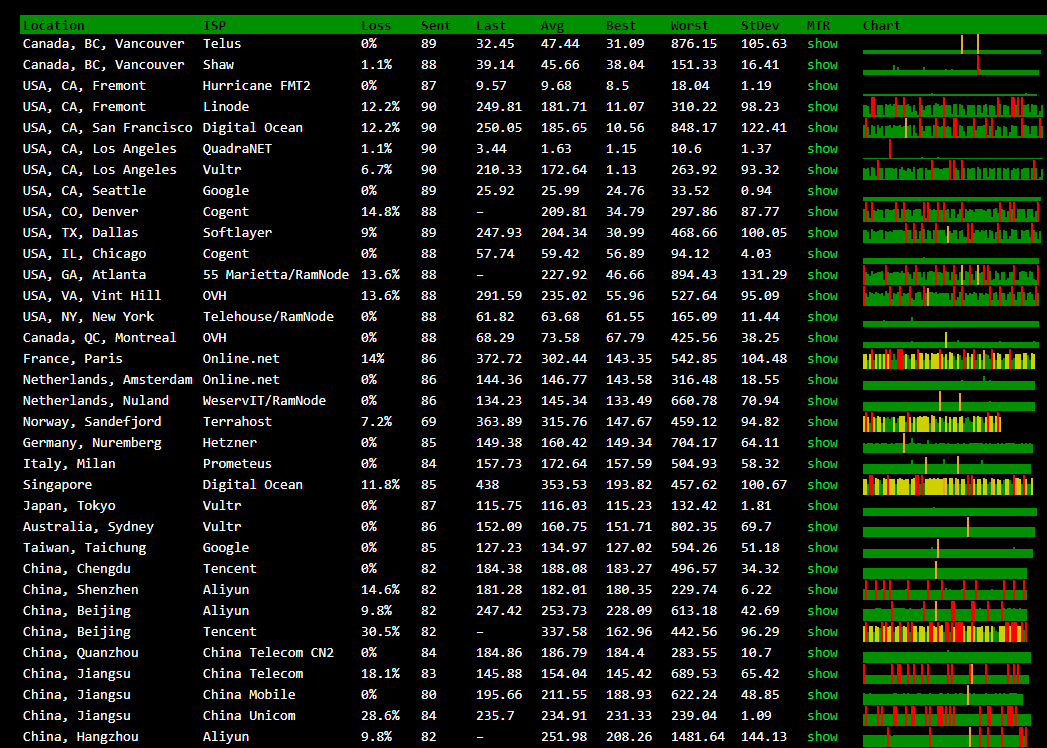1047x748 pixels.
Task: Show MTR for Vancouver Telus row
Action: (822, 44)
